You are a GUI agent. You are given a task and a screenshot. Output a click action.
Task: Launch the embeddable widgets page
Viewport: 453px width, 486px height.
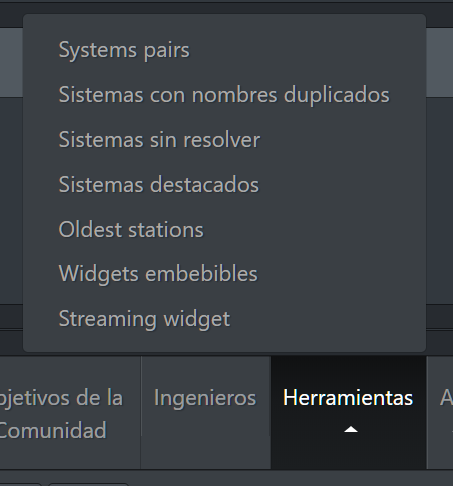click(x=158, y=274)
